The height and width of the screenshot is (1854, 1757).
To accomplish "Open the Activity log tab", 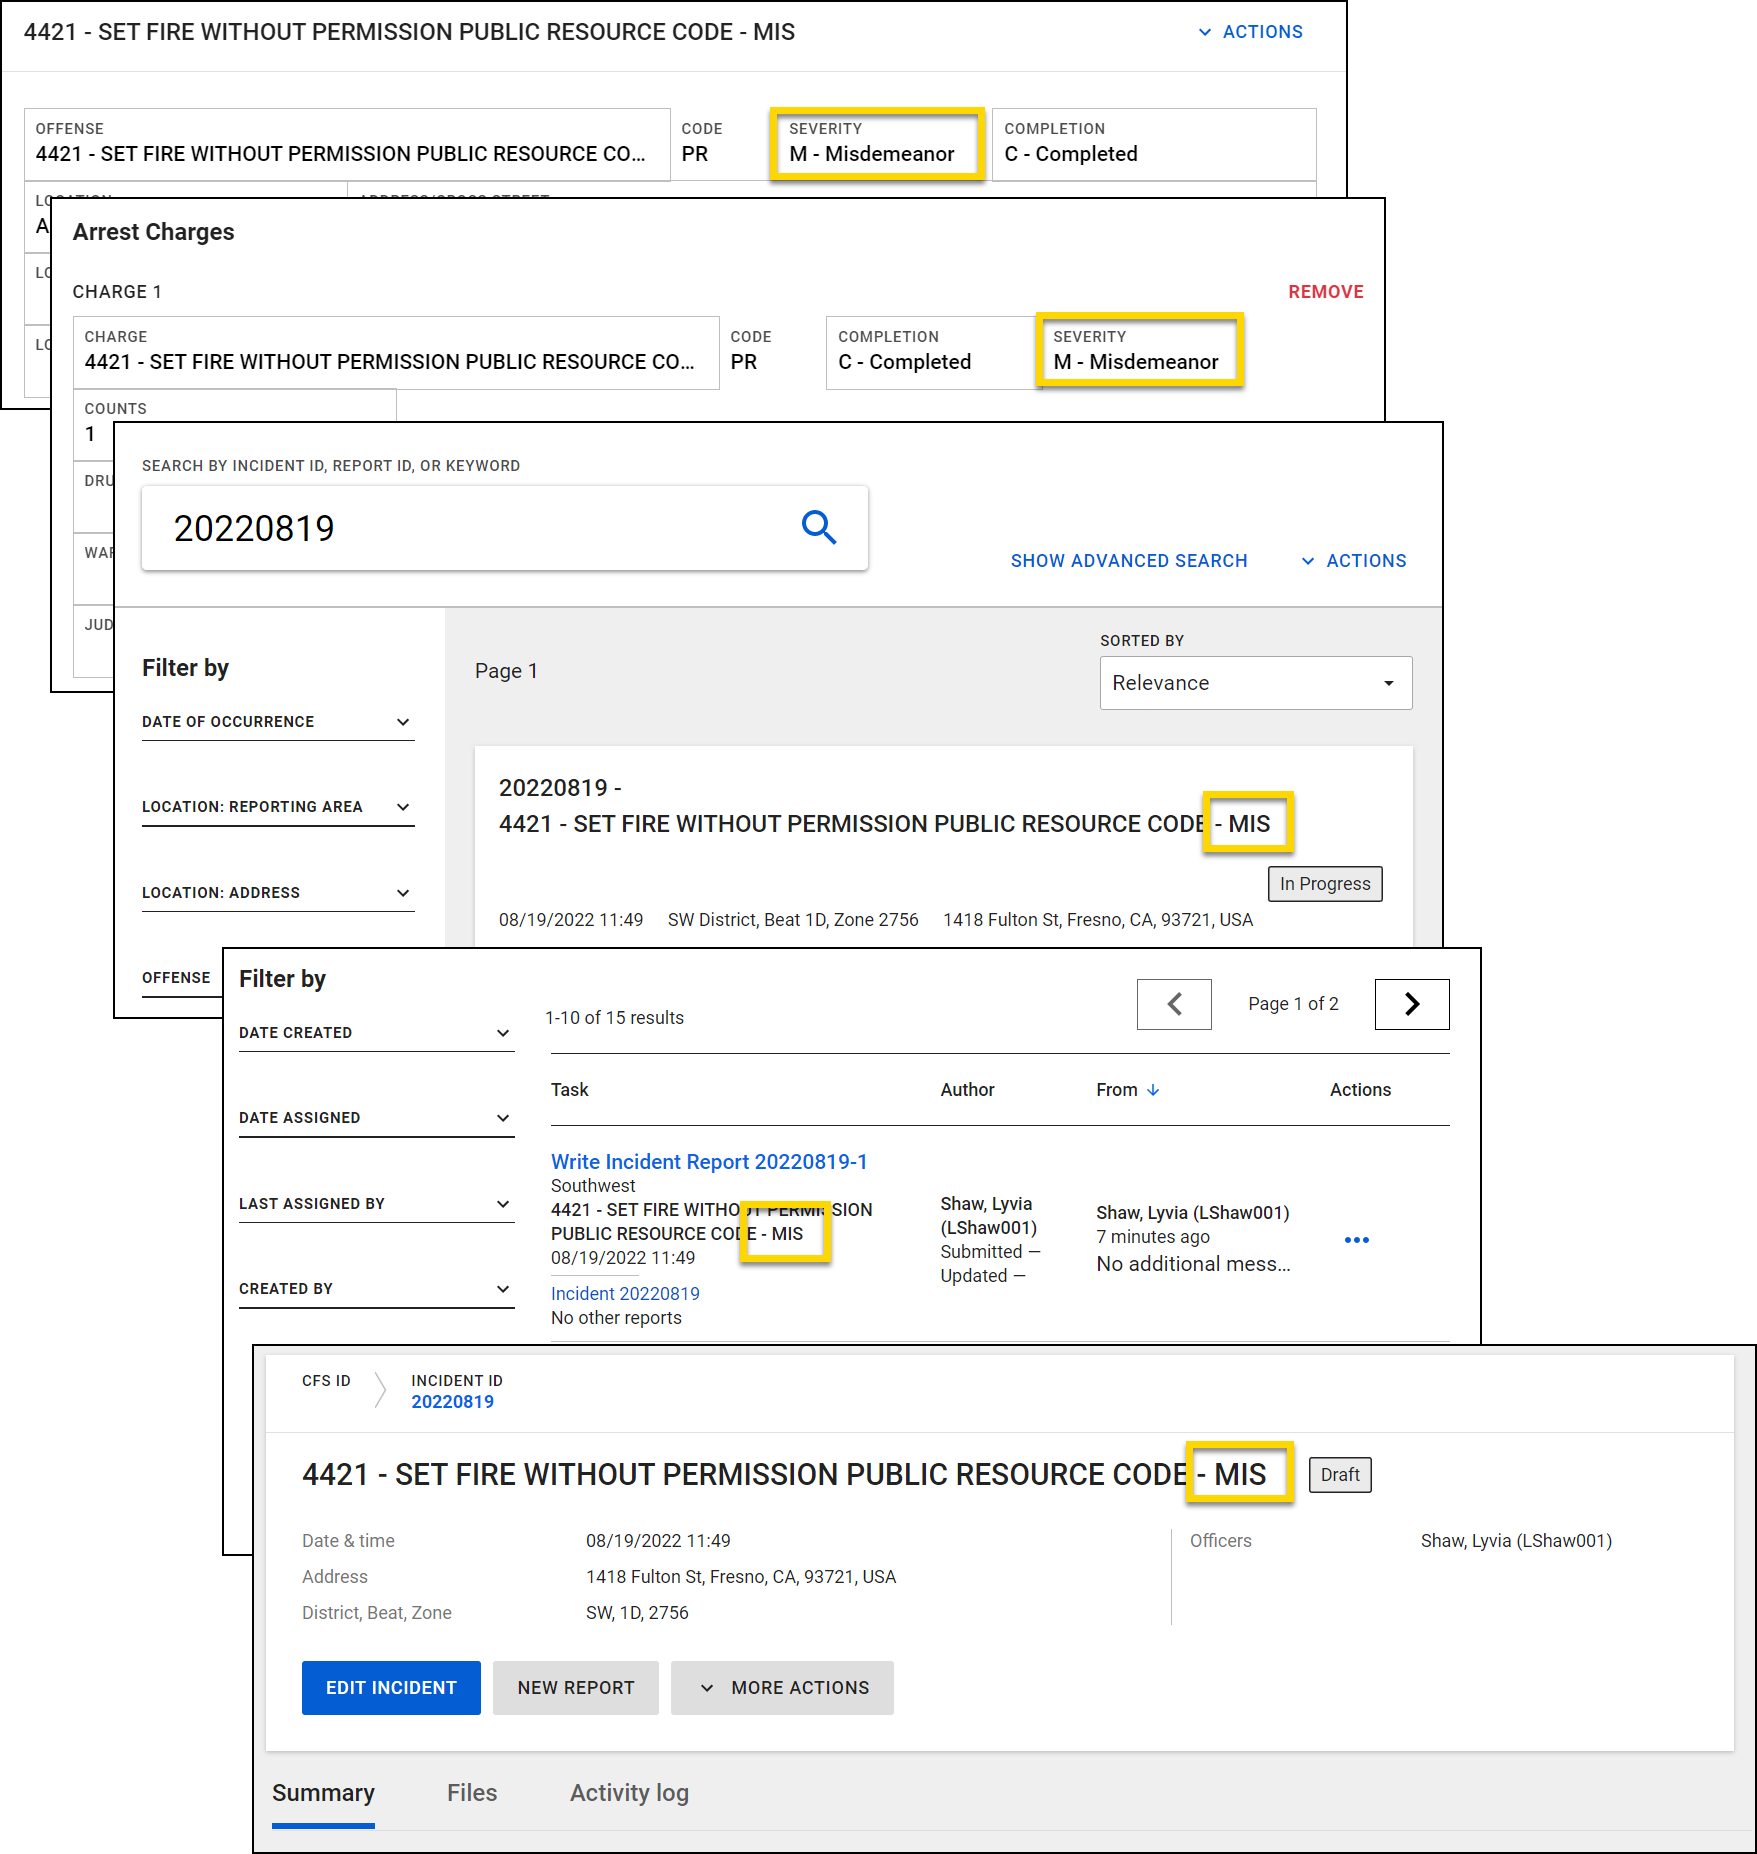I will pyautogui.click(x=629, y=1793).
